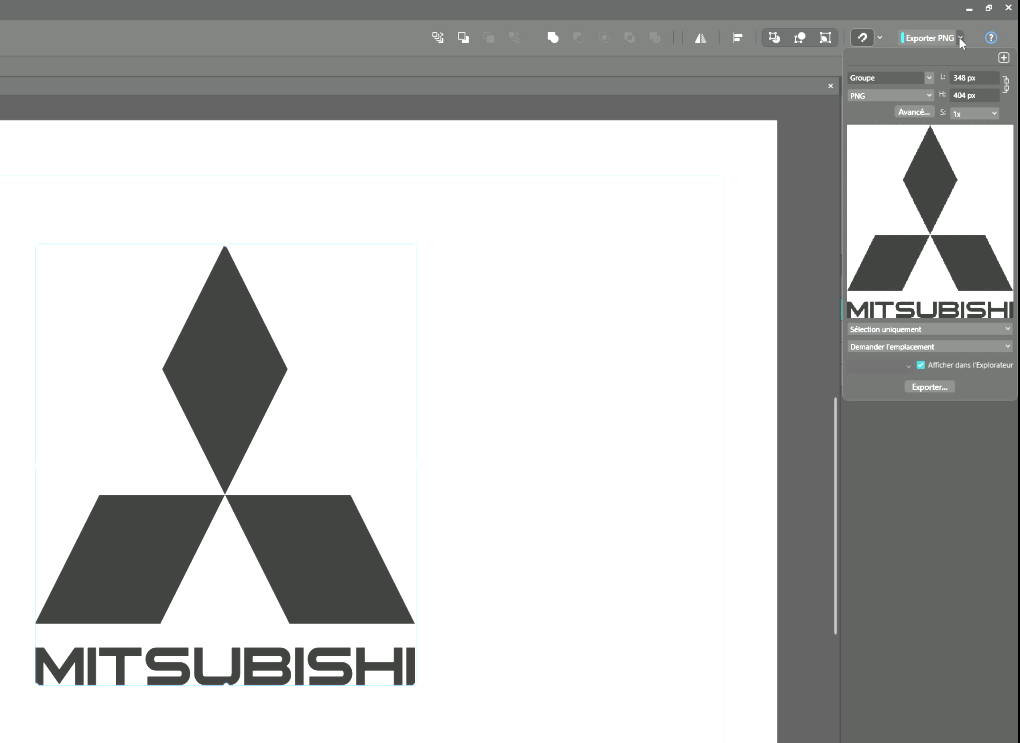Expand the Sélection uniquement dropdown
The height and width of the screenshot is (743, 1020).
929,329
